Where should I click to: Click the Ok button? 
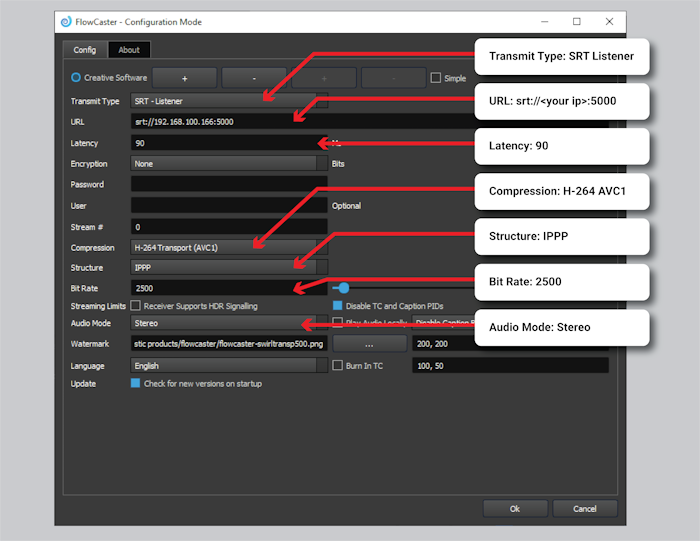click(x=515, y=509)
